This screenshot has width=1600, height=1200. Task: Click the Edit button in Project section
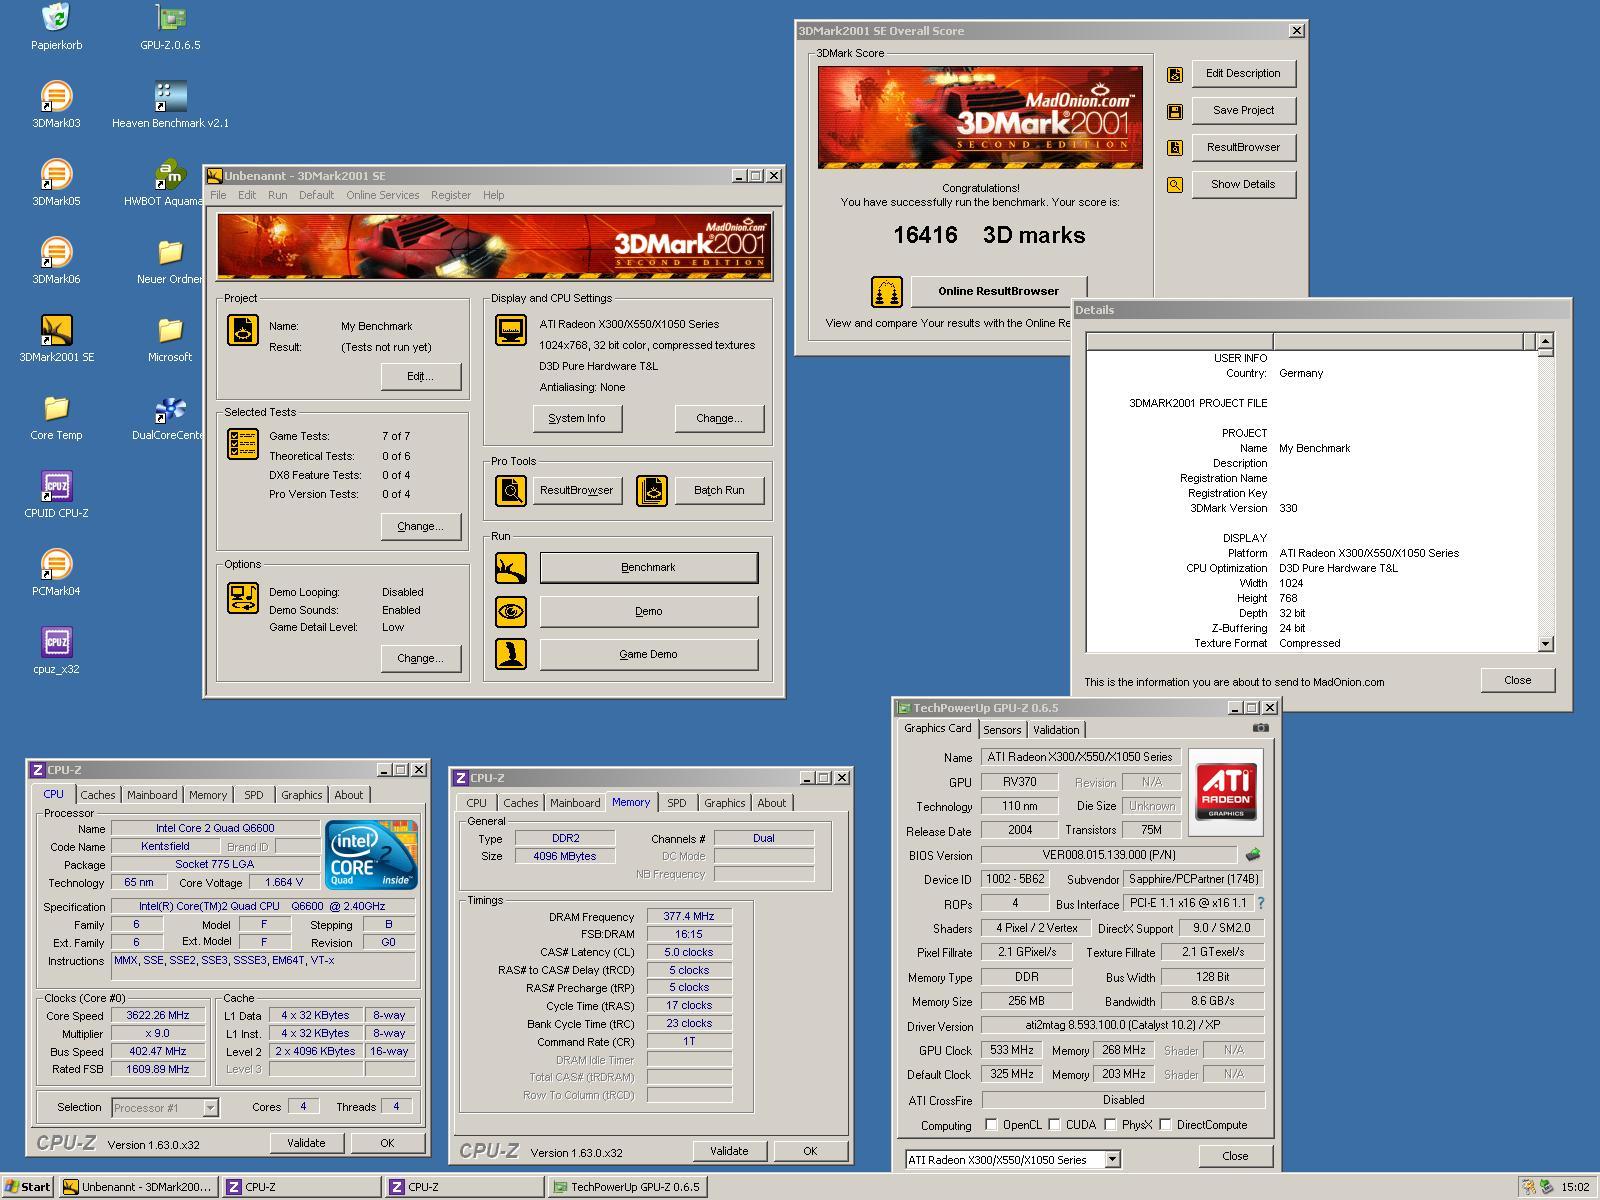(x=420, y=376)
